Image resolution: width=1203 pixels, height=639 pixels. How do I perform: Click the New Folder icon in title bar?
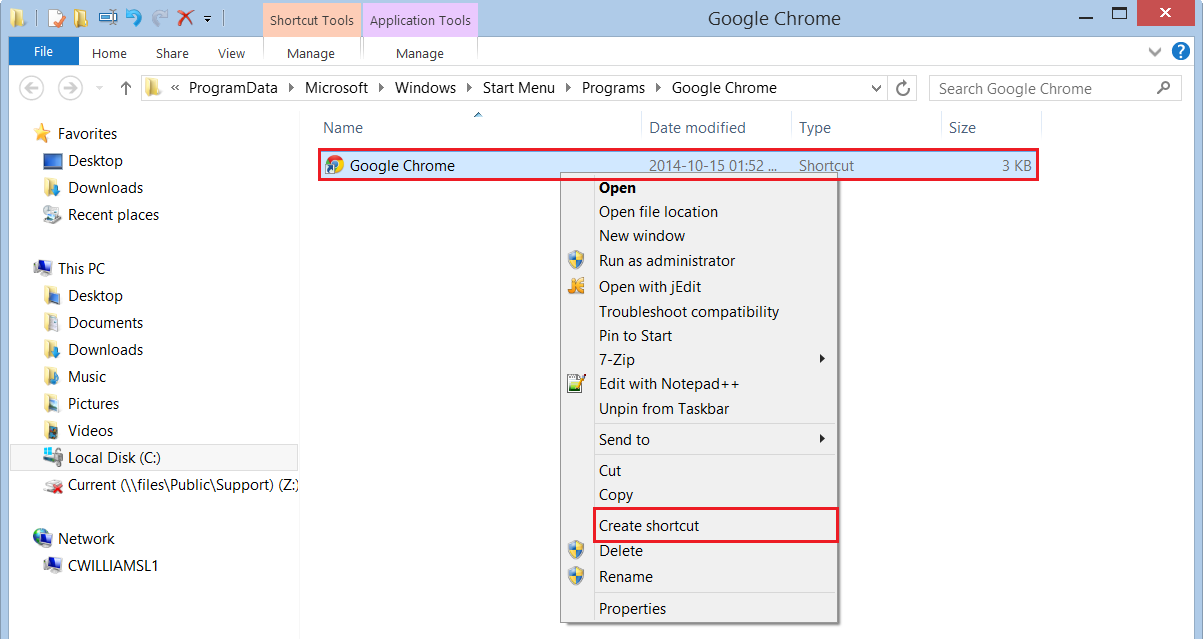pyautogui.click(x=81, y=18)
